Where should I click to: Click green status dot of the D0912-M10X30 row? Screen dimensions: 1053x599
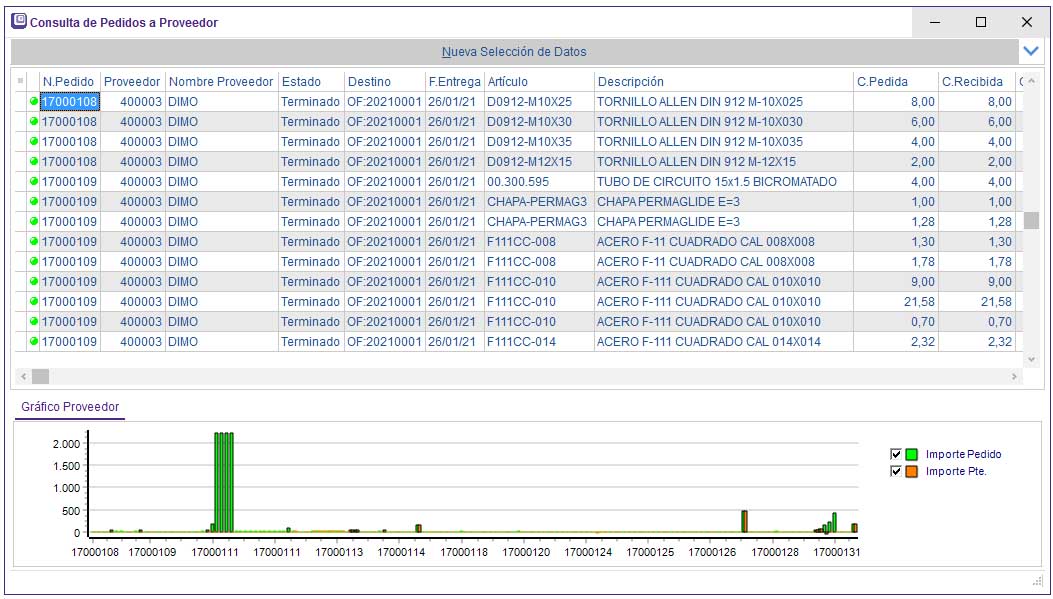pyautogui.click(x=34, y=122)
